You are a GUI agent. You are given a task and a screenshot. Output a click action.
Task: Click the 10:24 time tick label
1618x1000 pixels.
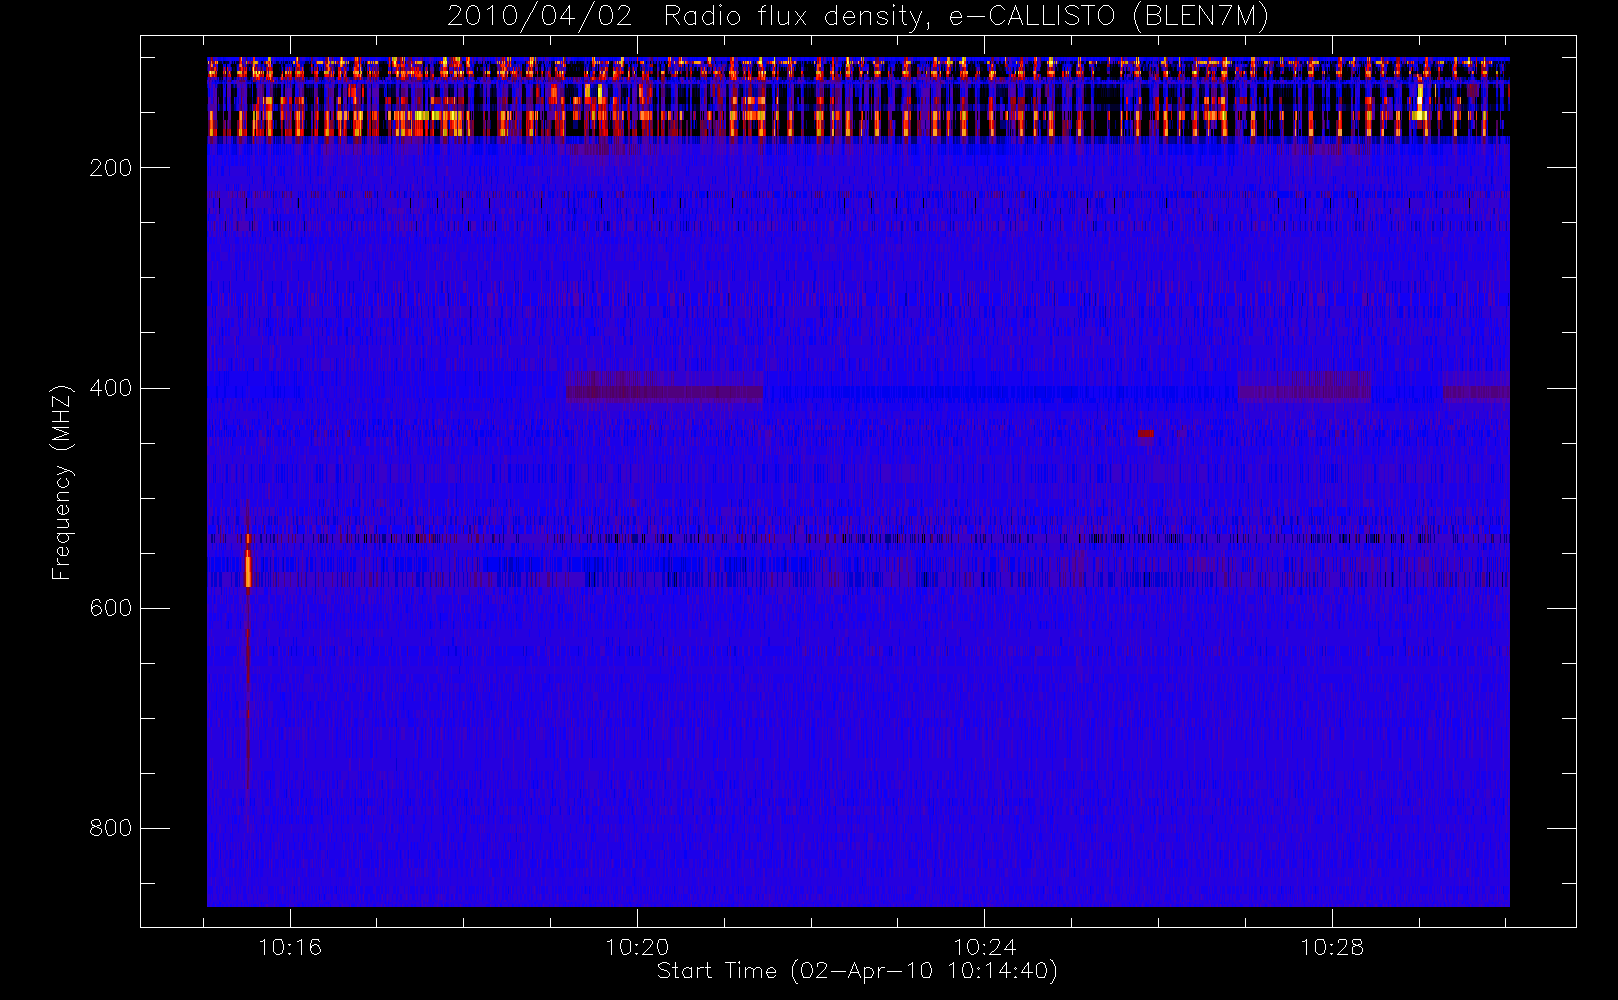point(984,947)
